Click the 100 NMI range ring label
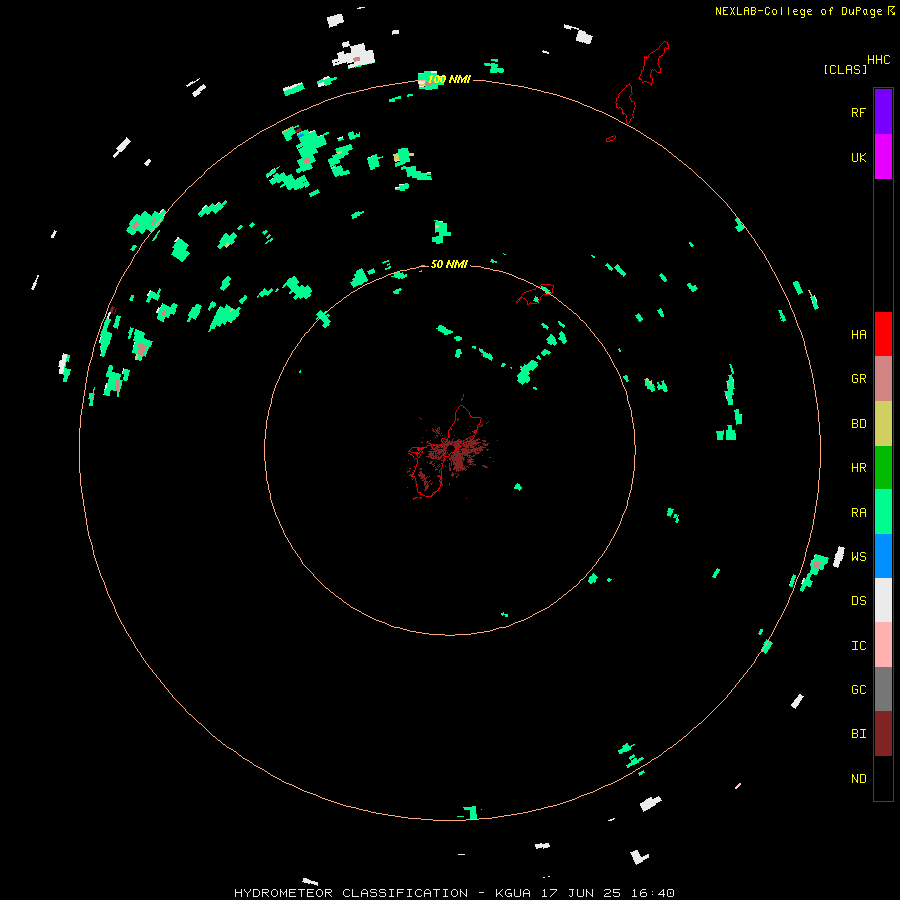This screenshot has height=900, width=900. click(449, 79)
